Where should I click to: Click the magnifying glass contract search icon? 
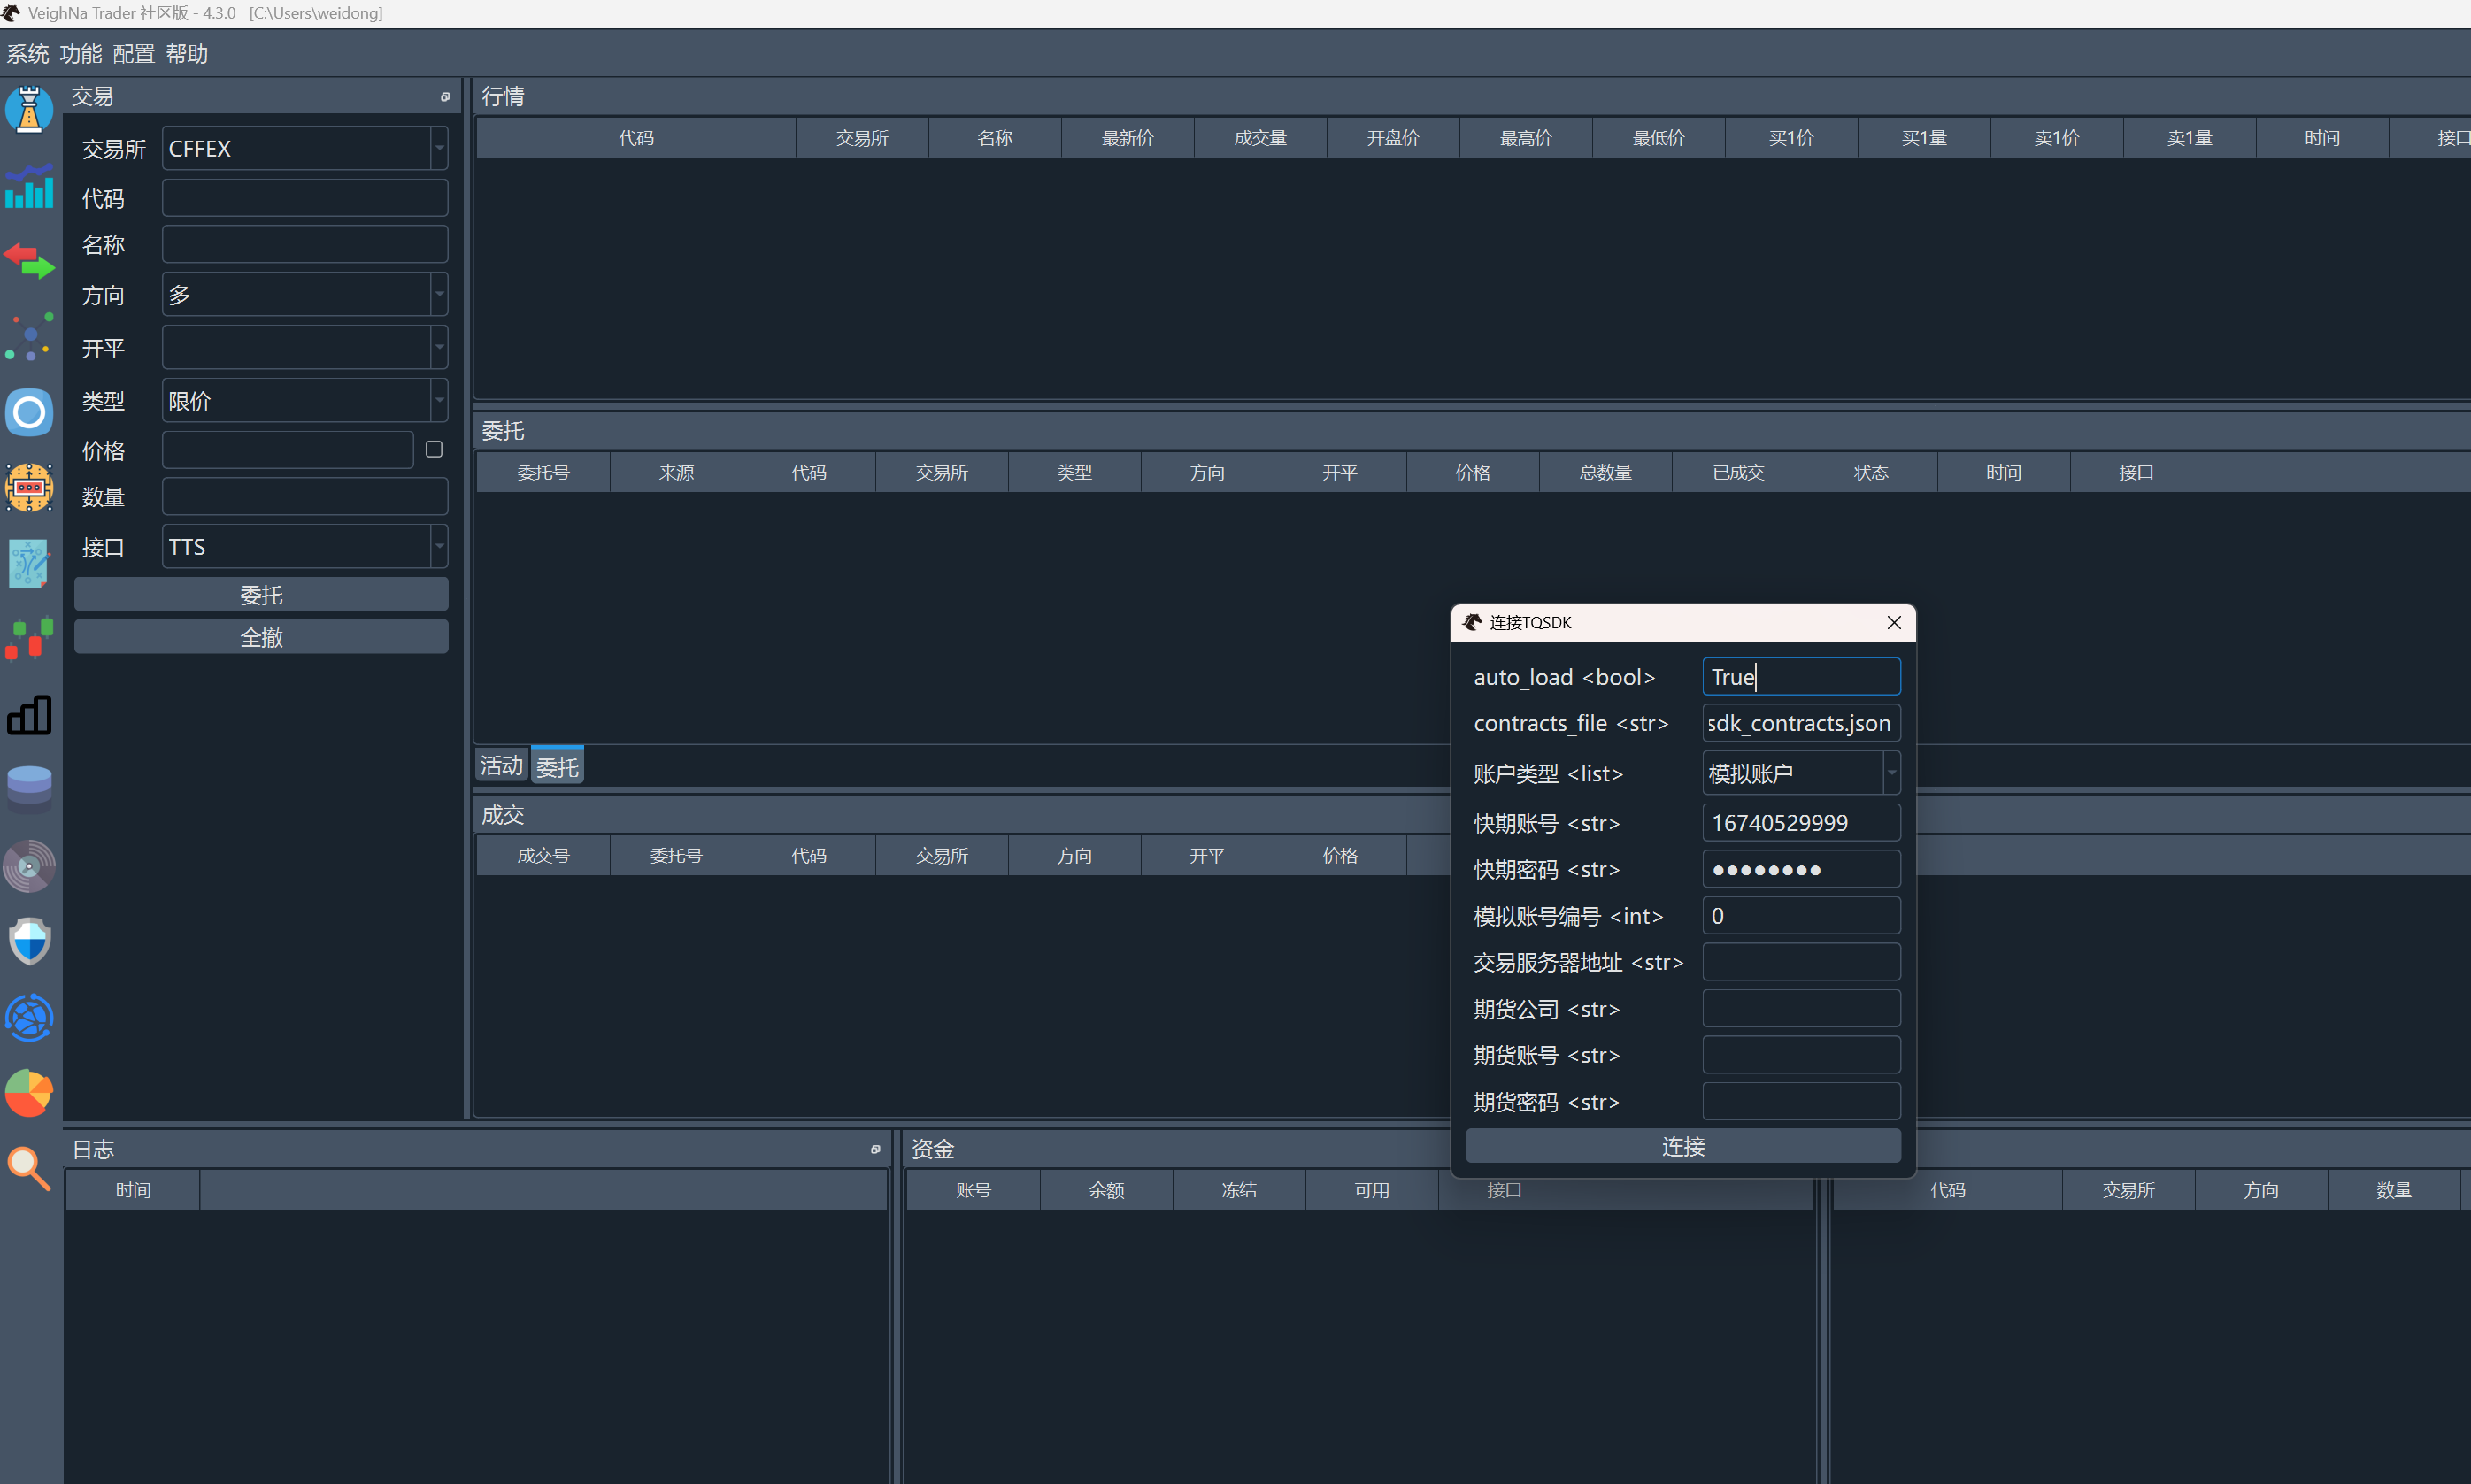[29, 1167]
